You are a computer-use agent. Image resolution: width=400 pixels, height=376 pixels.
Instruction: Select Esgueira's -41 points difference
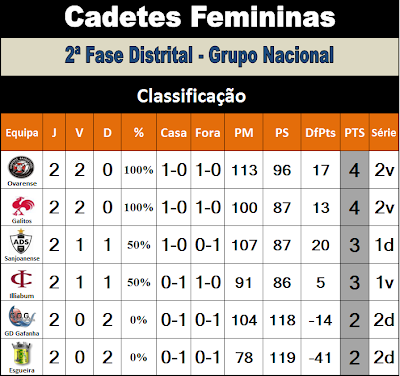click(320, 358)
